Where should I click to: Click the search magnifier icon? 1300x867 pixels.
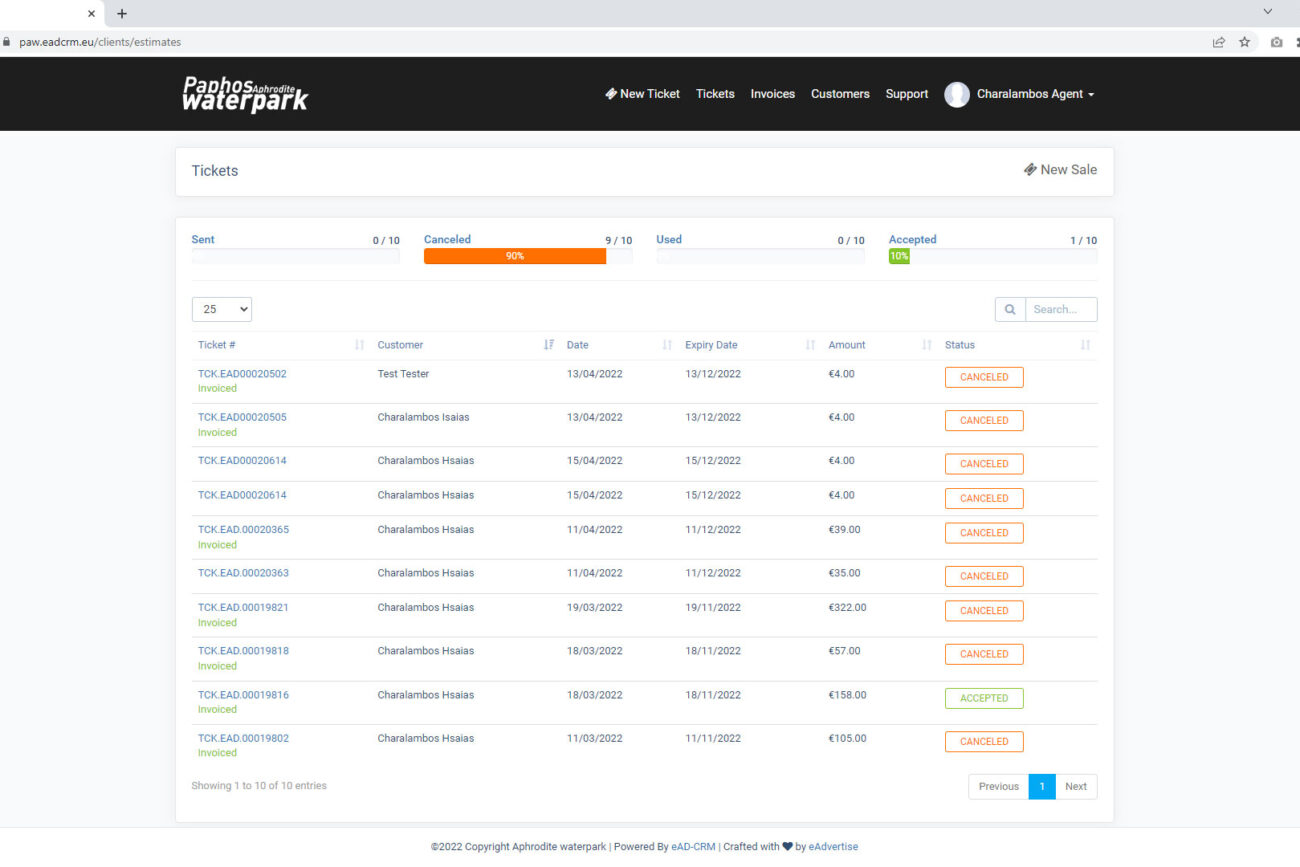point(1010,310)
